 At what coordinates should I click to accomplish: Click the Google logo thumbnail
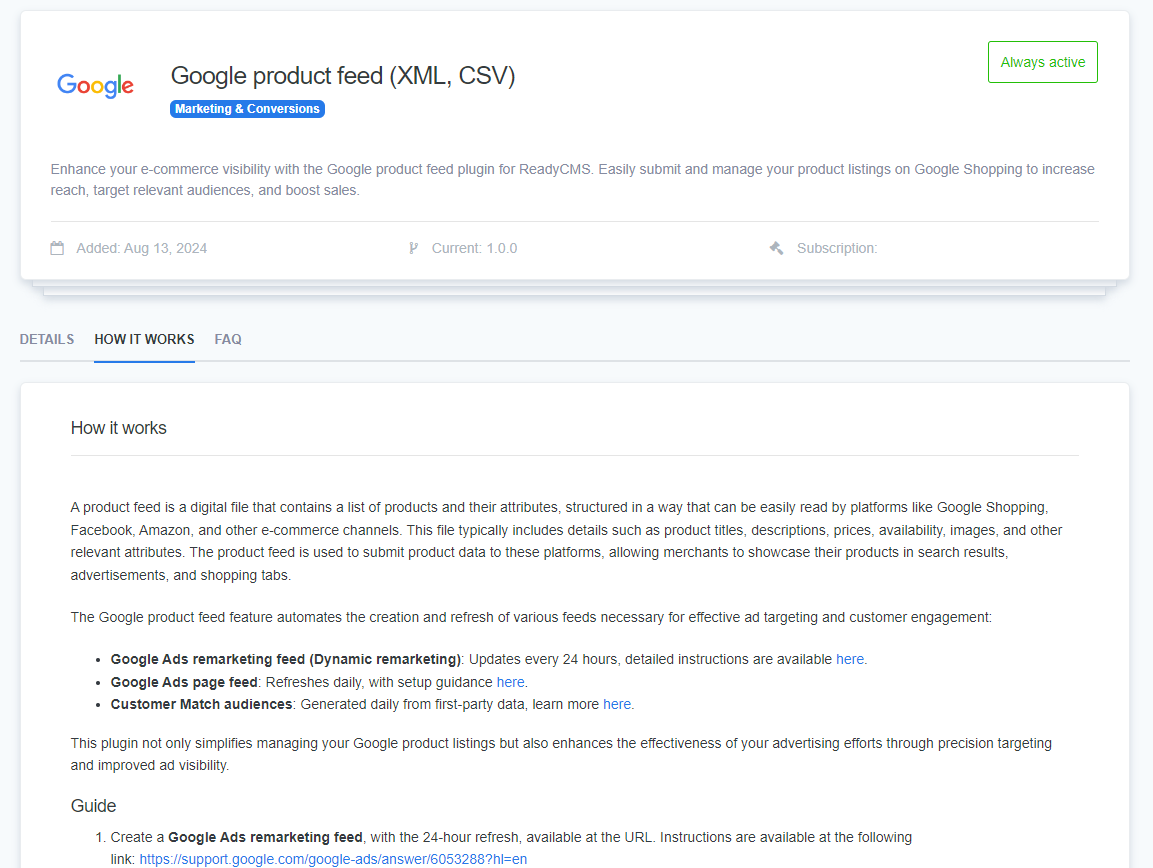point(96,85)
